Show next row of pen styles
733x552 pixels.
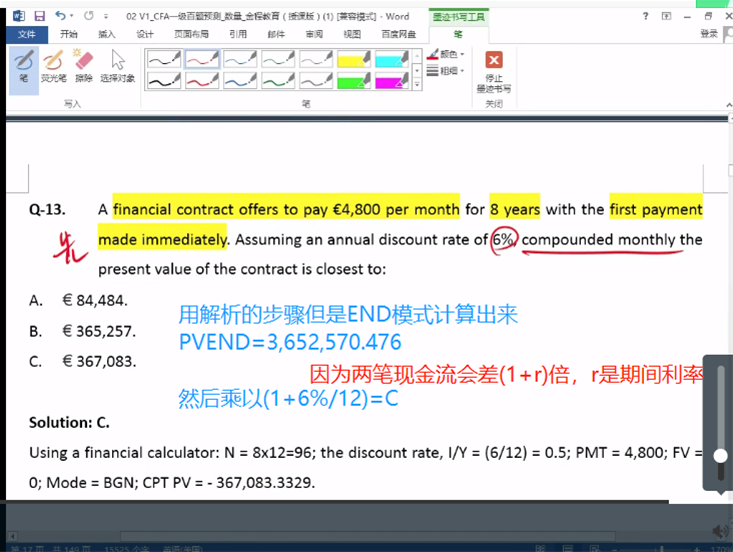(417, 71)
